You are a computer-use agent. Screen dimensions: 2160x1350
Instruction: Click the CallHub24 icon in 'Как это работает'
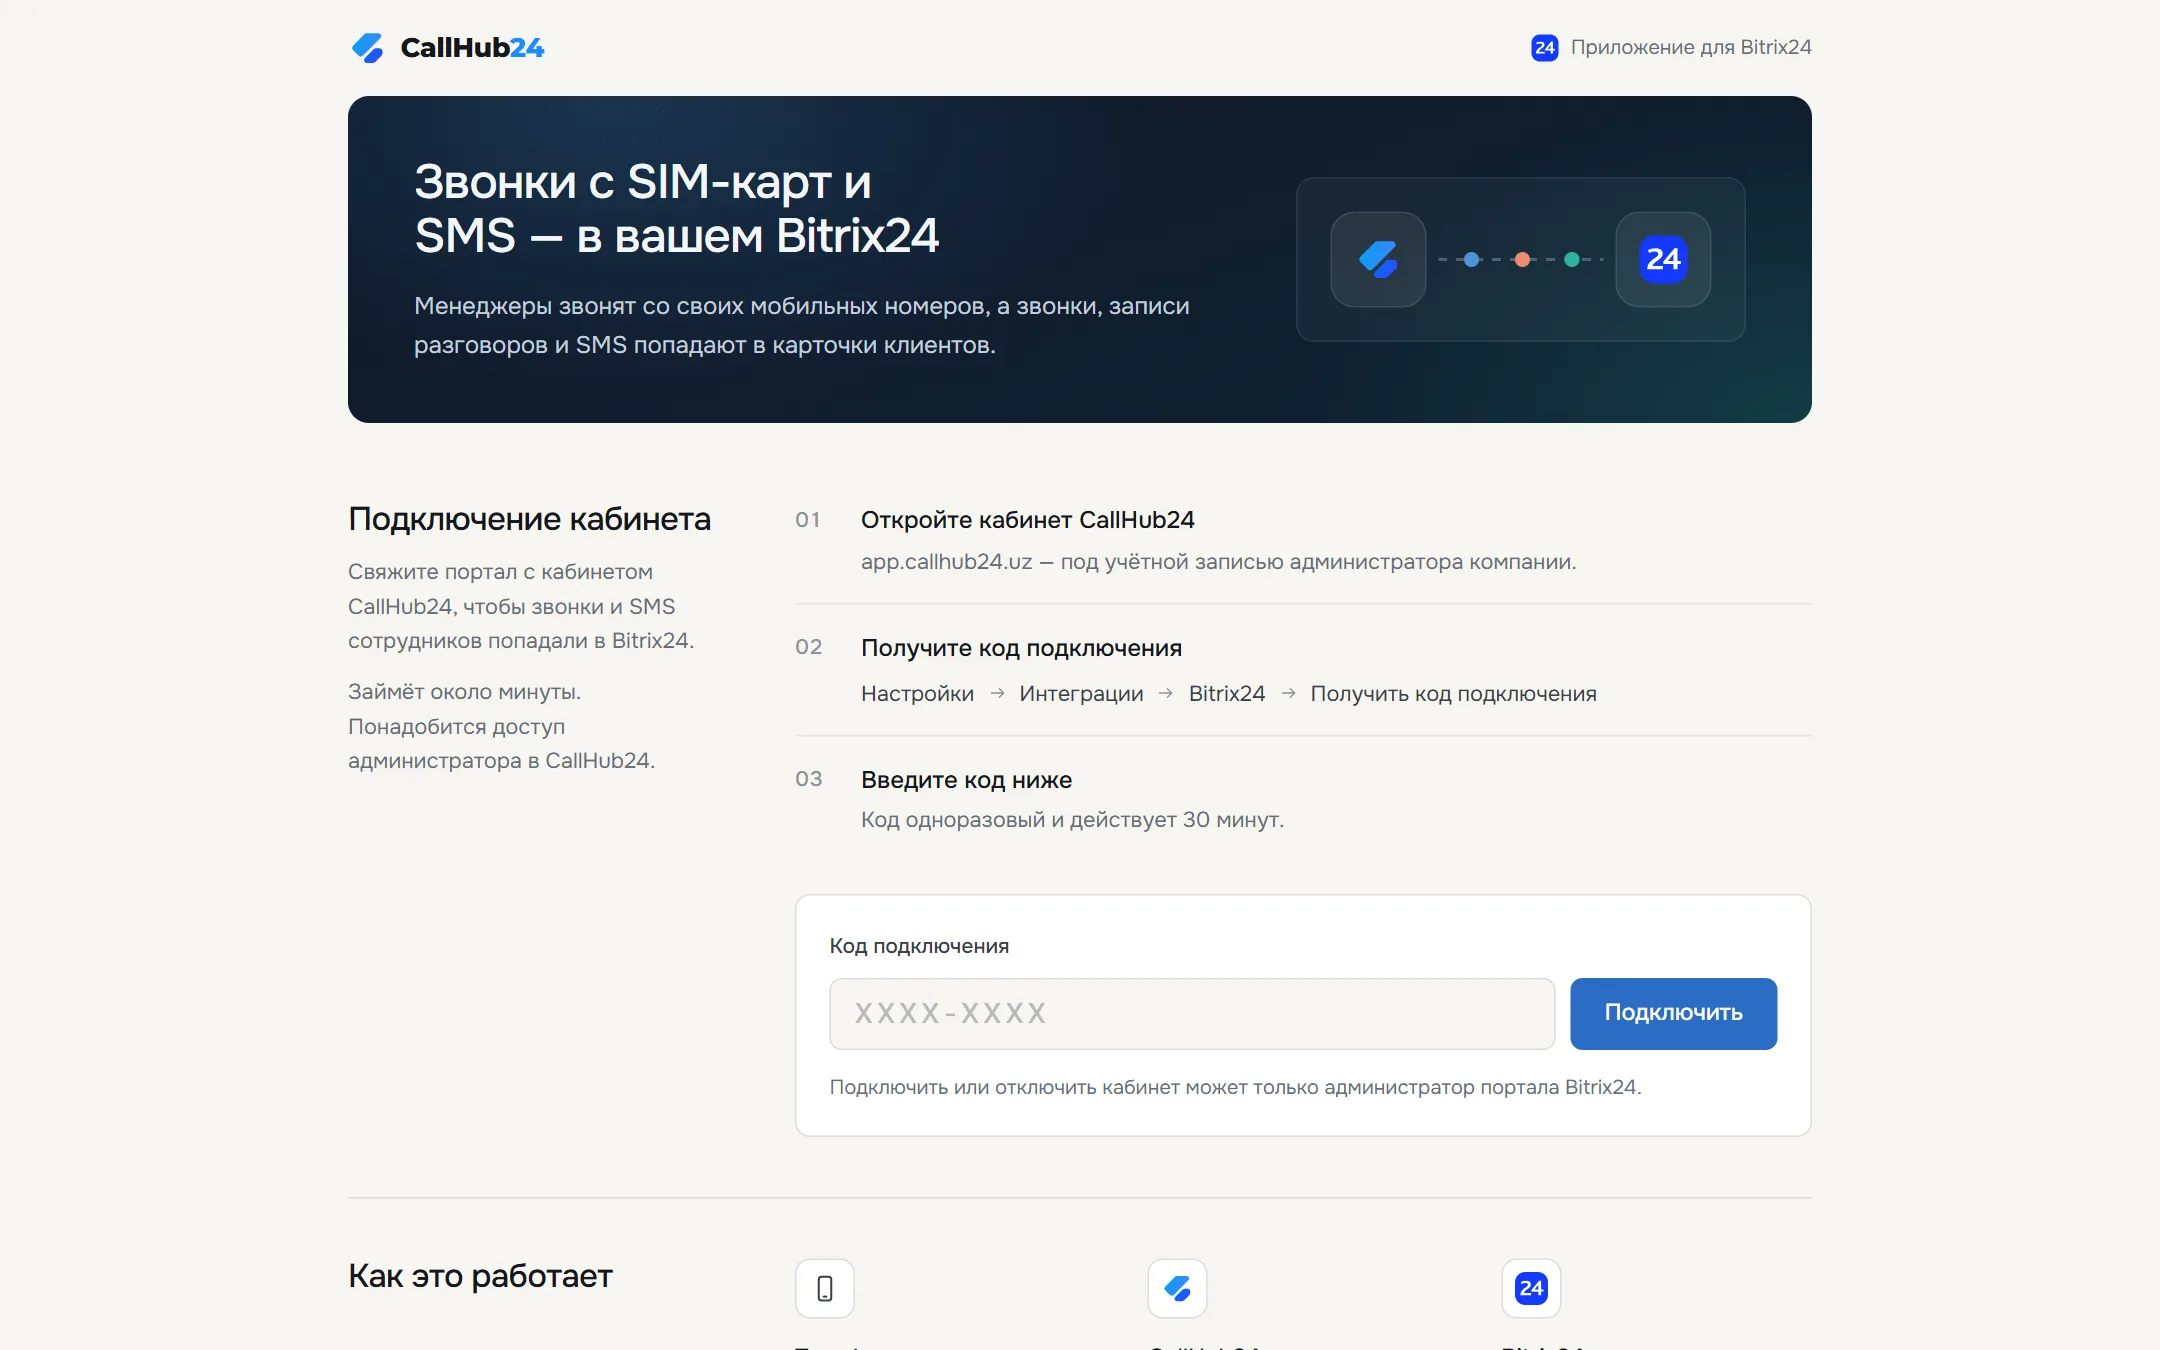[x=1177, y=1288]
